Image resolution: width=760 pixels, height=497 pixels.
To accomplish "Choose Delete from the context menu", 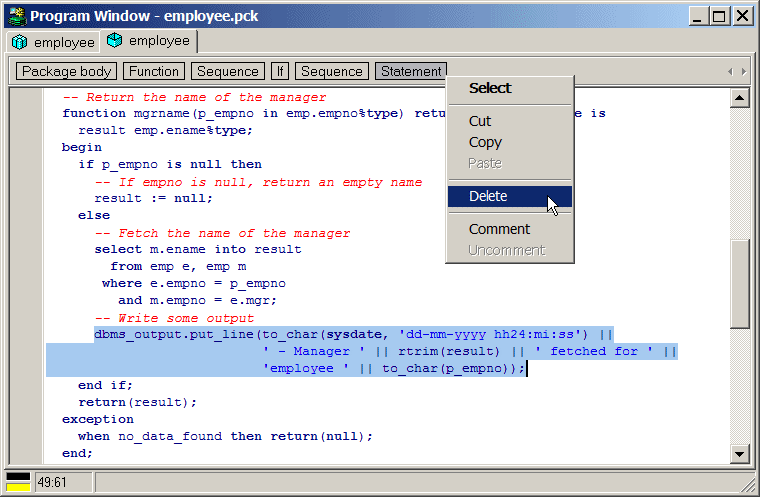I will pyautogui.click(x=510, y=196).
